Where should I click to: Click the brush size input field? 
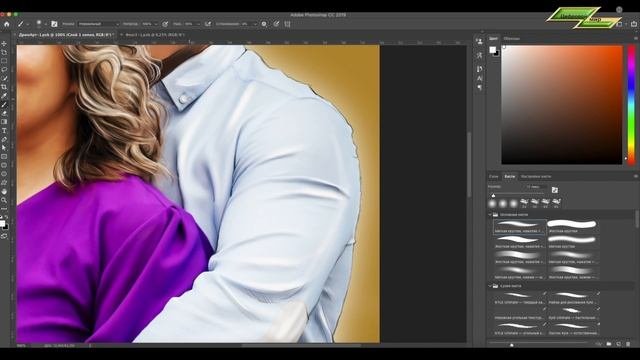(x=536, y=187)
